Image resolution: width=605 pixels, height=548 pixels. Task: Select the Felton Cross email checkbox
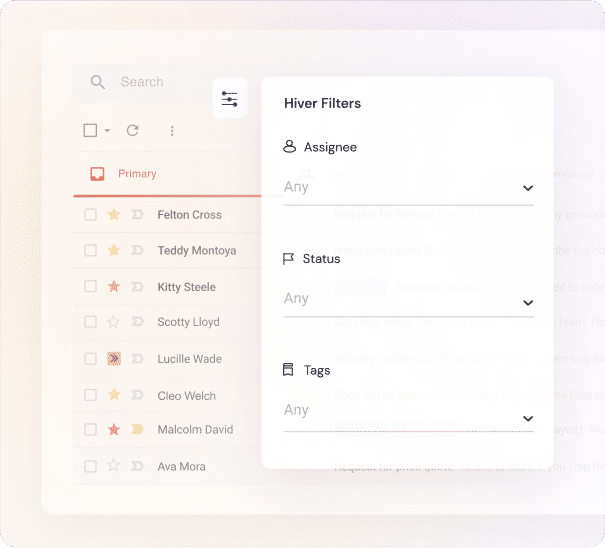coord(90,215)
